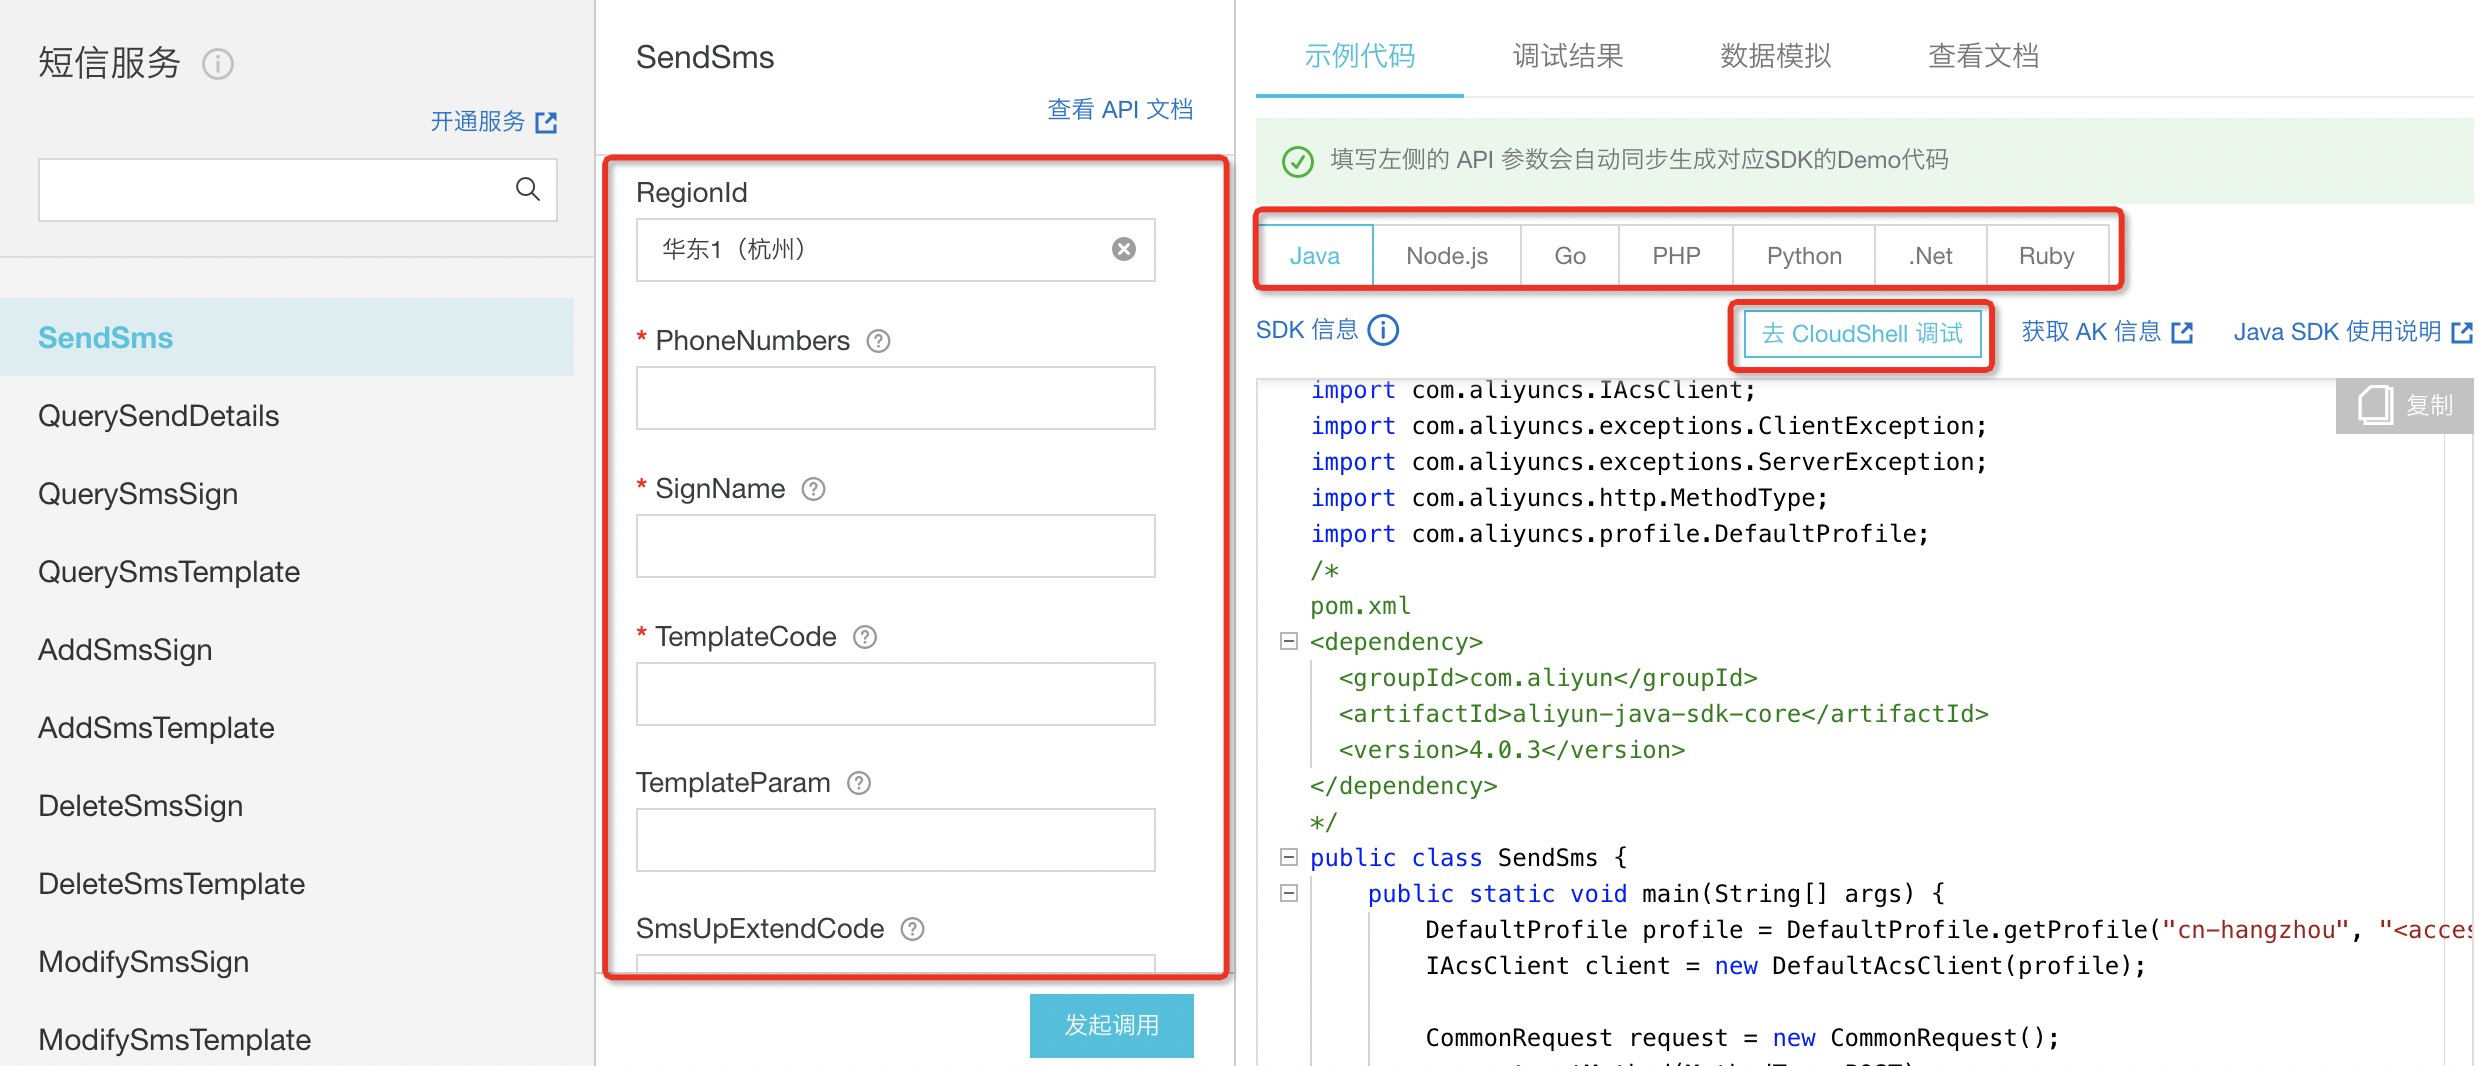The height and width of the screenshot is (1066, 2478).
Task: Collapse the dependency block in the code
Action: [x=1289, y=641]
